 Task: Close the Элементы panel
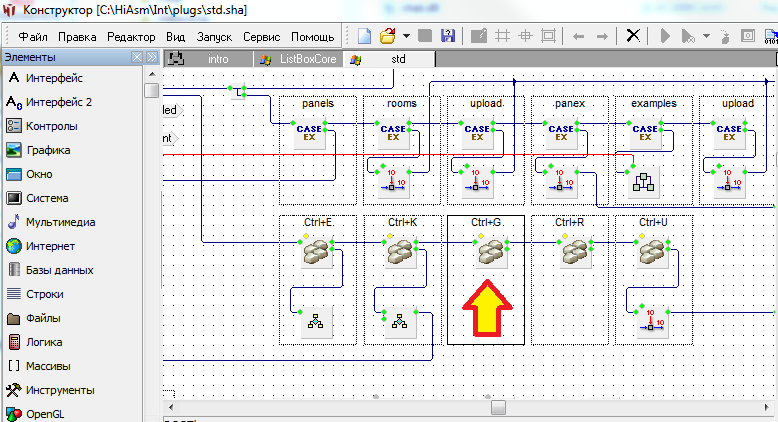click(x=137, y=59)
